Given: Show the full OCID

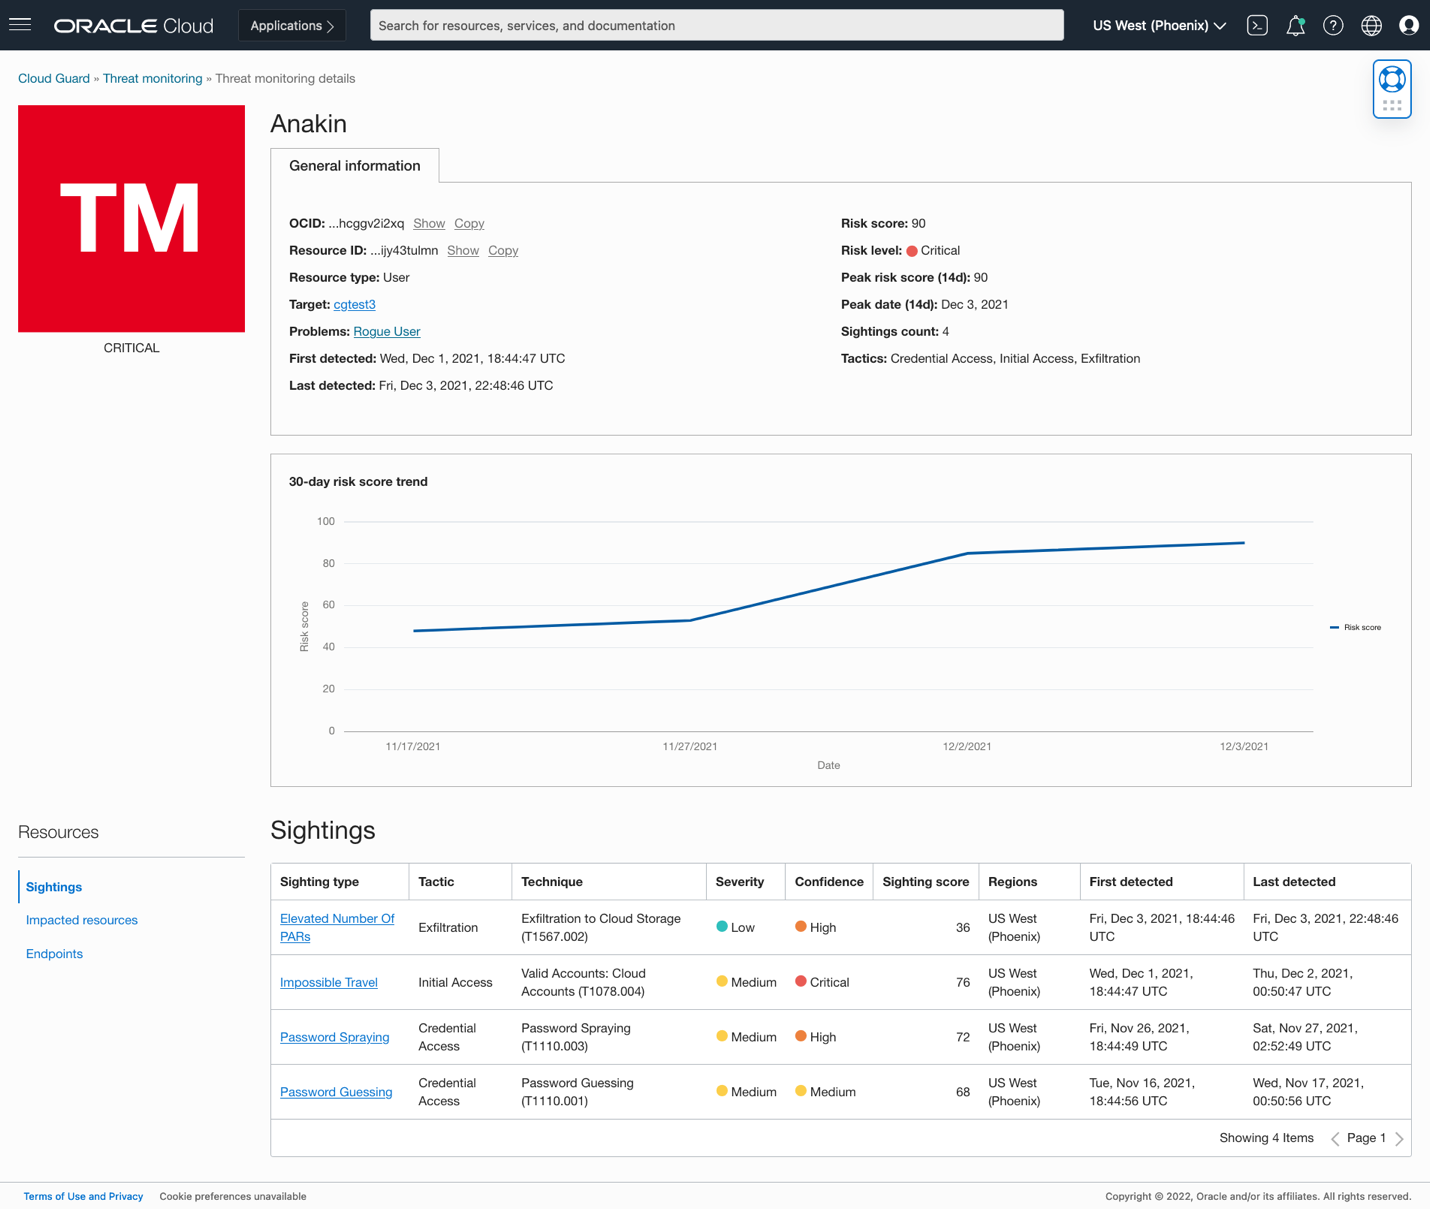Looking at the screenshot, I should pos(429,224).
